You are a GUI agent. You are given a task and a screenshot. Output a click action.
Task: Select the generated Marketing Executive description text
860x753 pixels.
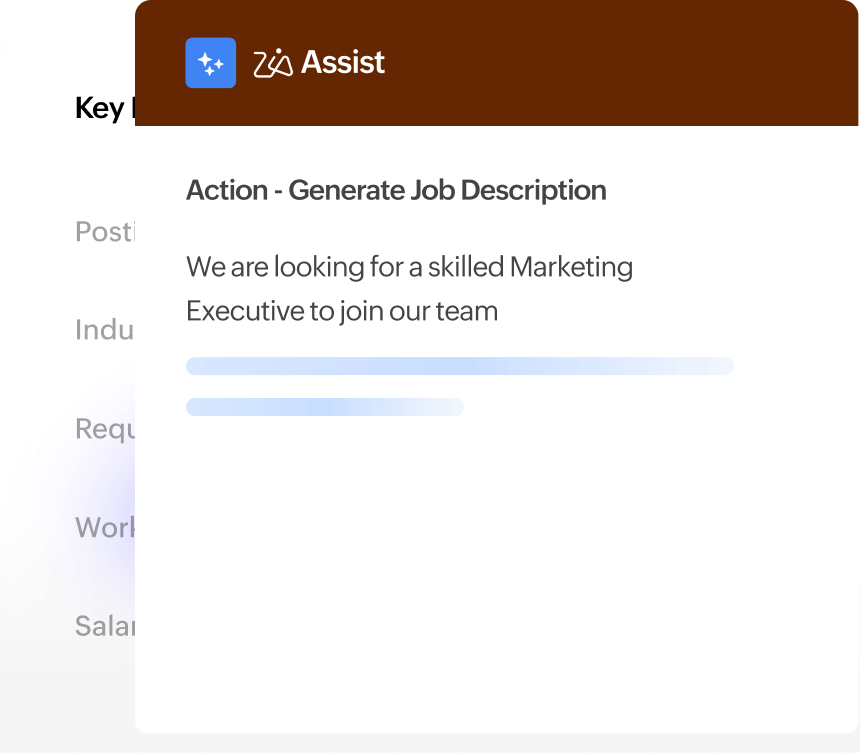click(409, 288)
